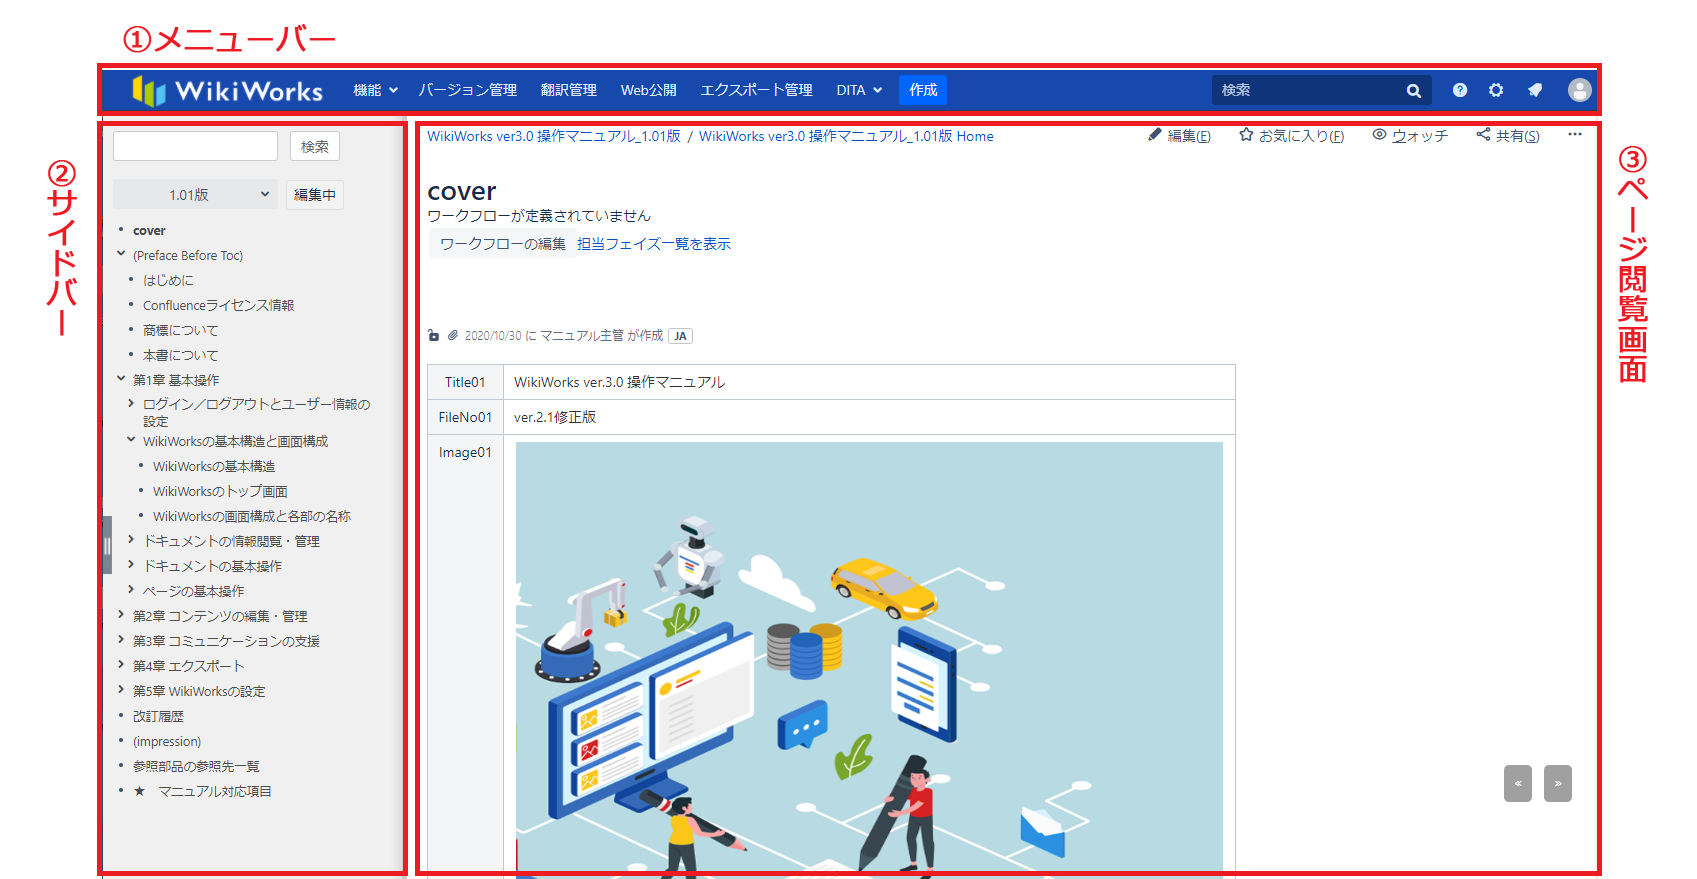Click the sidebar search input field
Viewport: 1697px width, 879px height.
(195, 146)
